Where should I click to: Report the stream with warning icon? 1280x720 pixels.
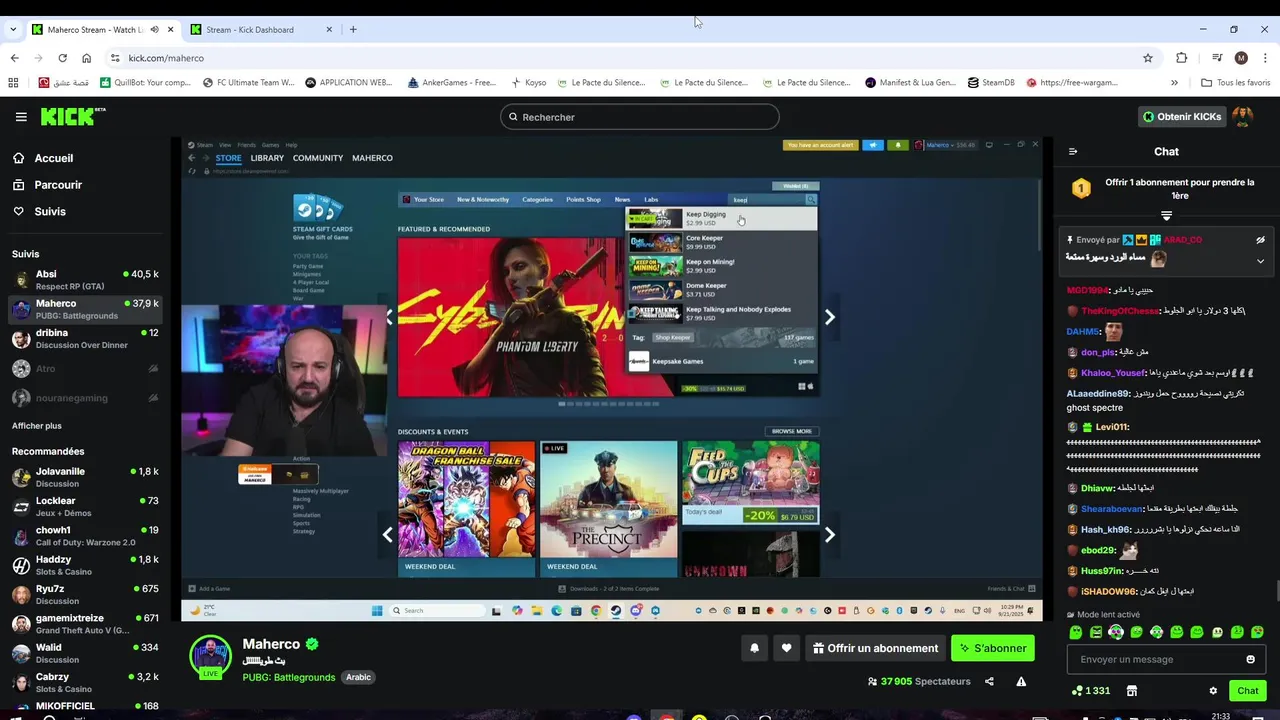tap(1021, 682)
